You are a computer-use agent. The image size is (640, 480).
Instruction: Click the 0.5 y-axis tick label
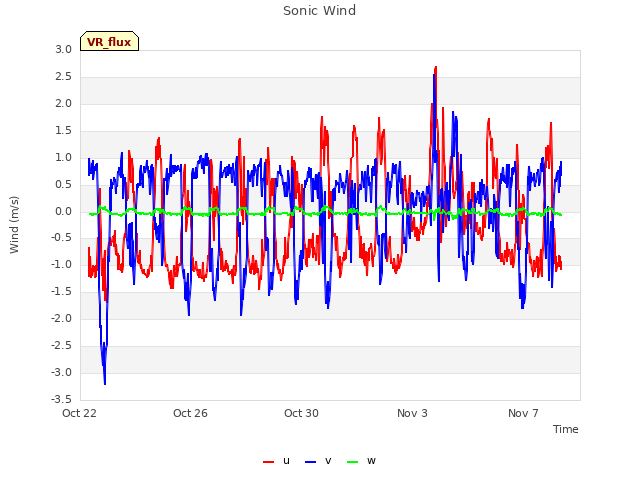pos(64,184)
